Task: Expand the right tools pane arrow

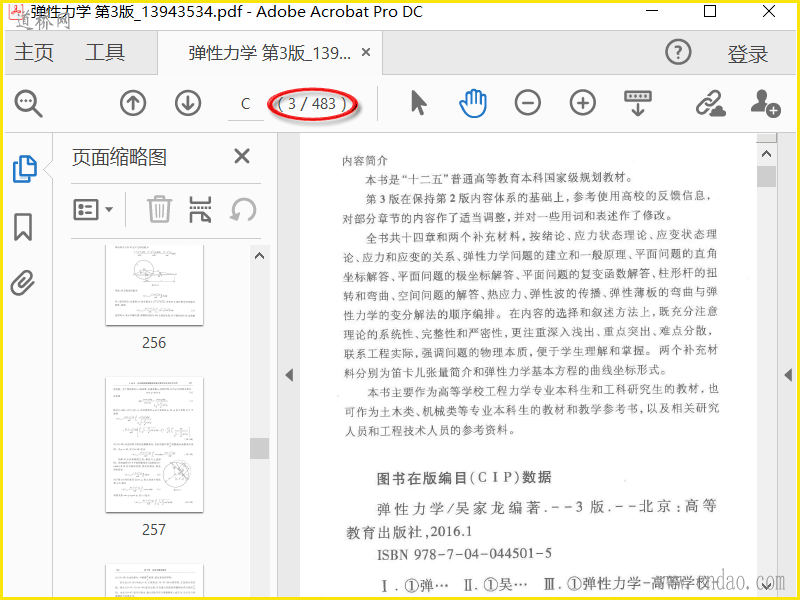Action: (788, 376)
